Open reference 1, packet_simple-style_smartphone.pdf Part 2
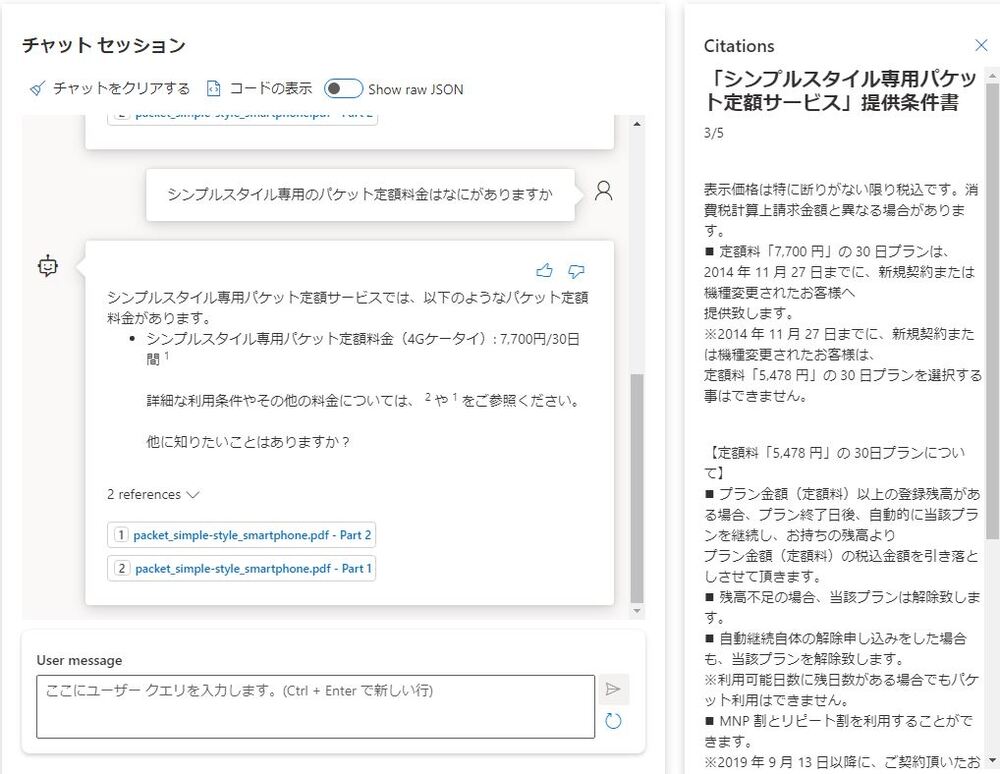The height and width of the screenshot is (774, 1000). pyautogui.click(x=242, y=535)
